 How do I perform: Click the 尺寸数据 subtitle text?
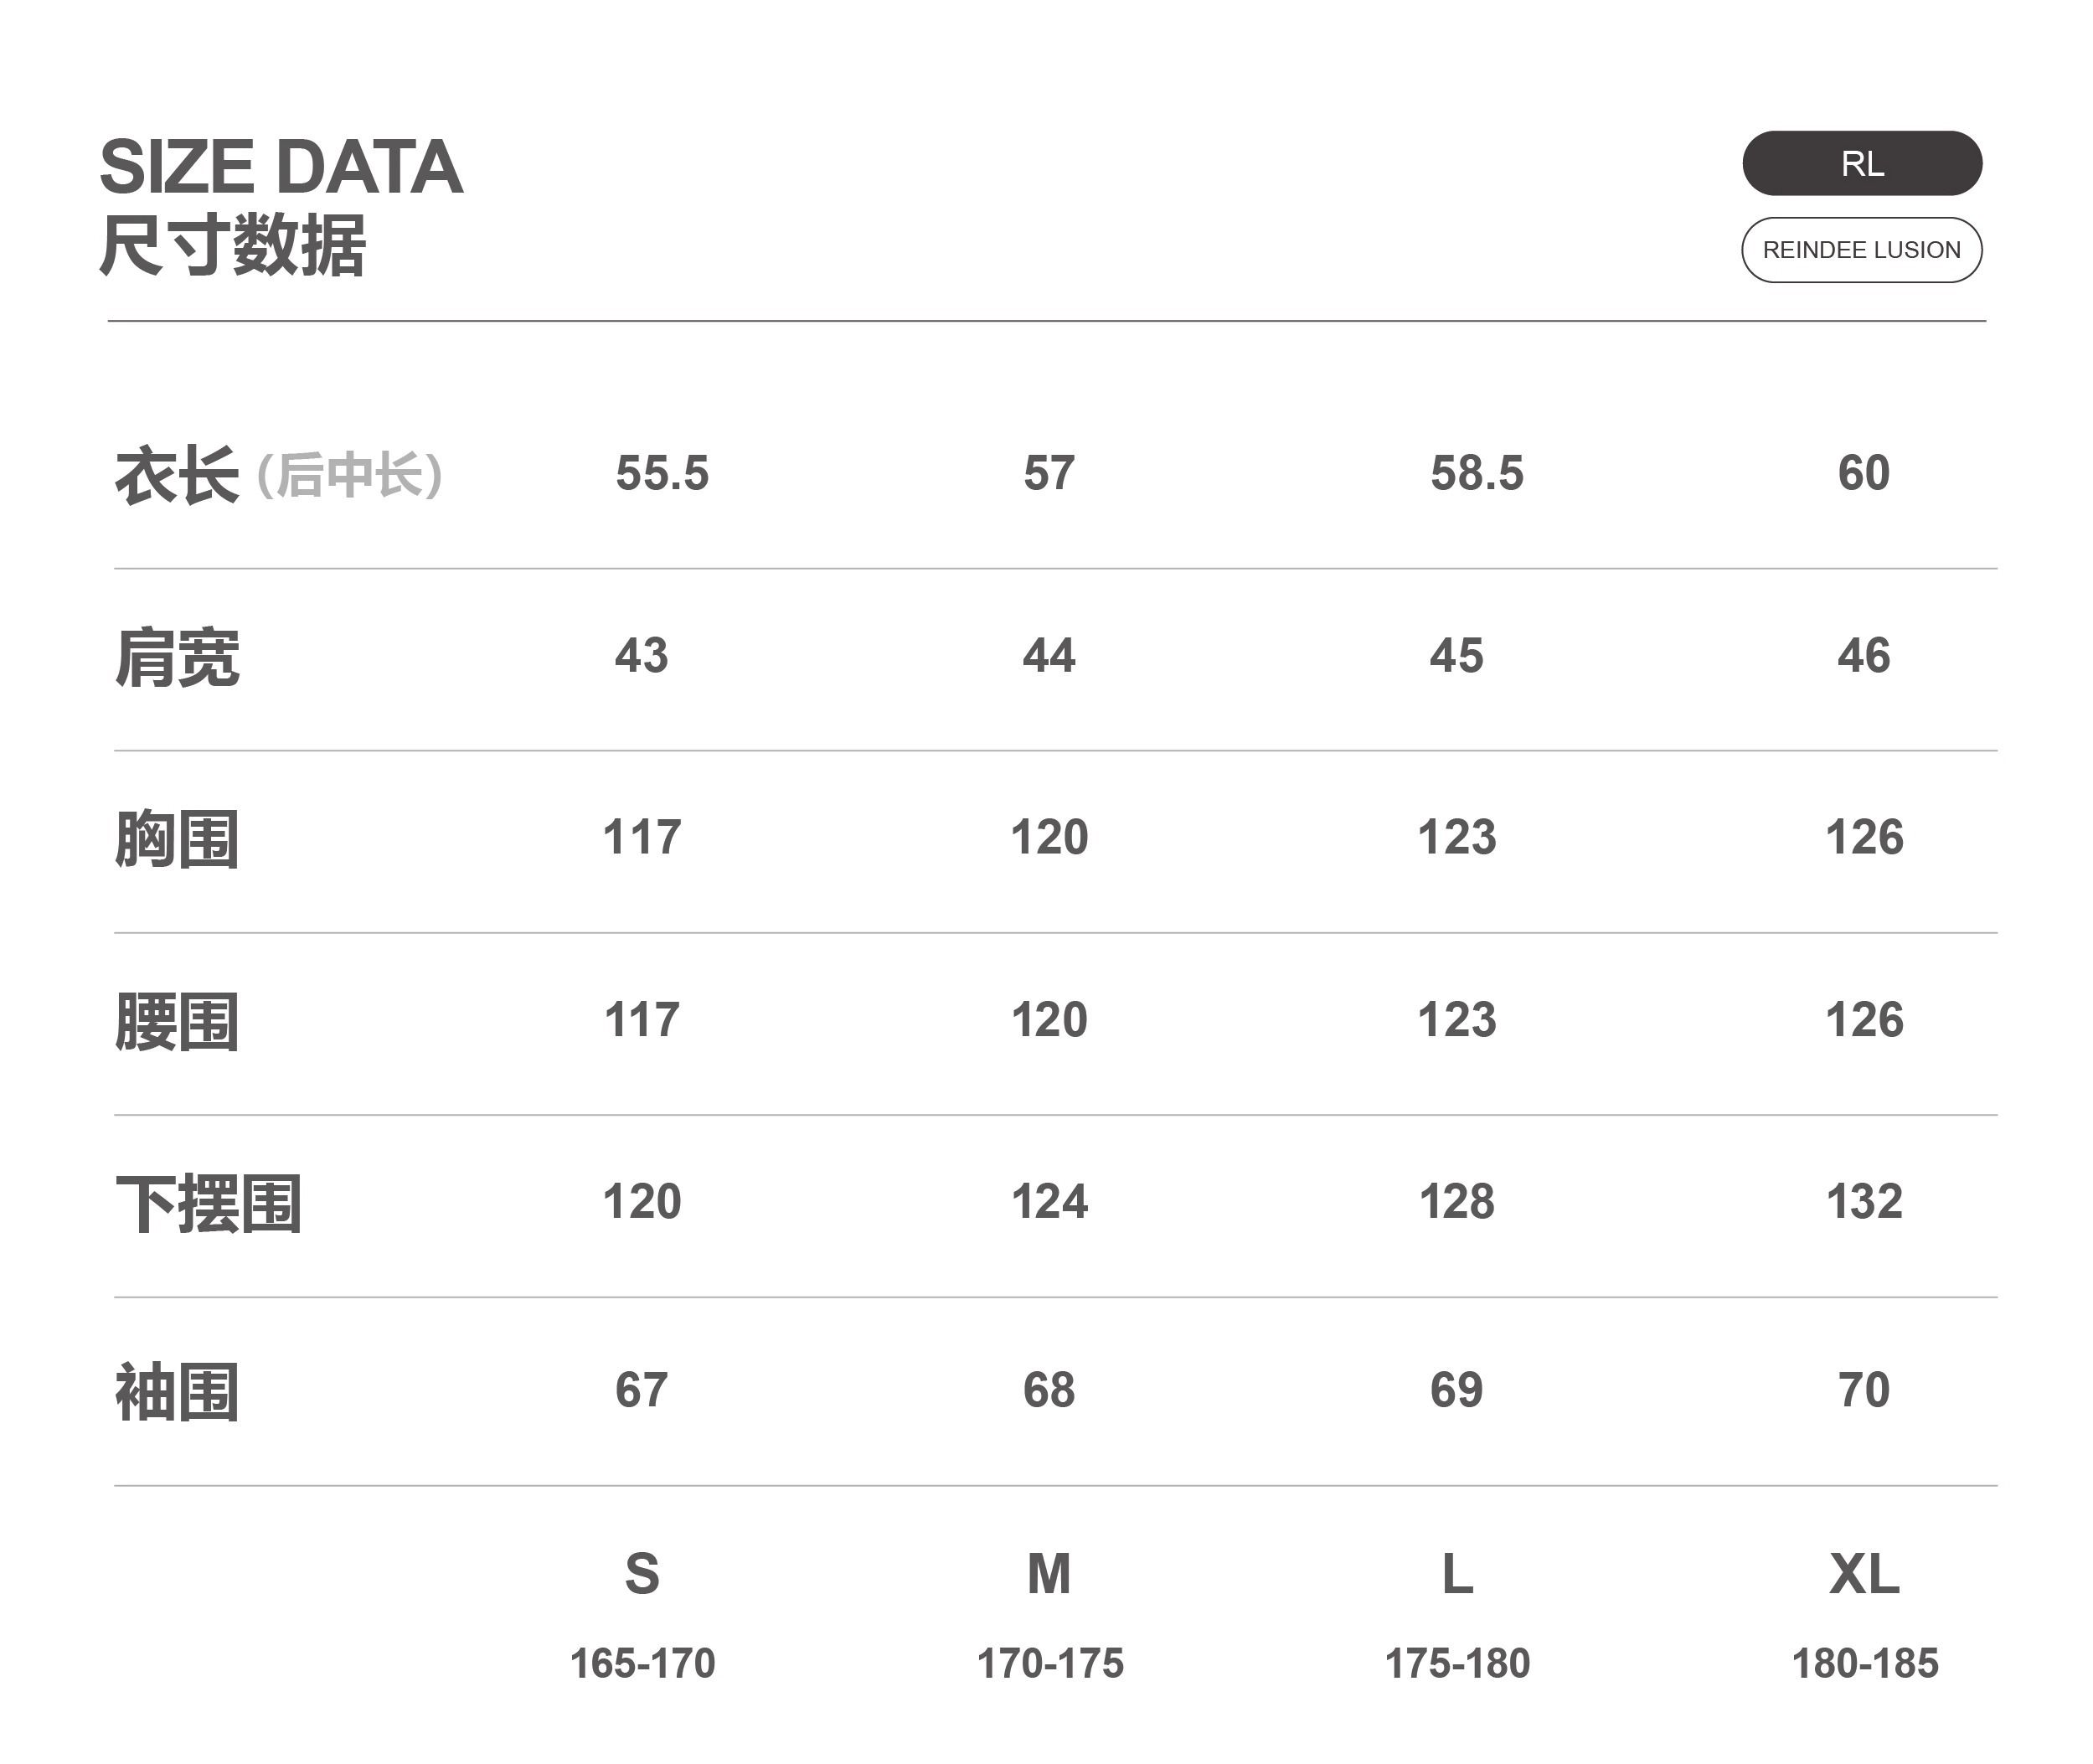point(233,246)
